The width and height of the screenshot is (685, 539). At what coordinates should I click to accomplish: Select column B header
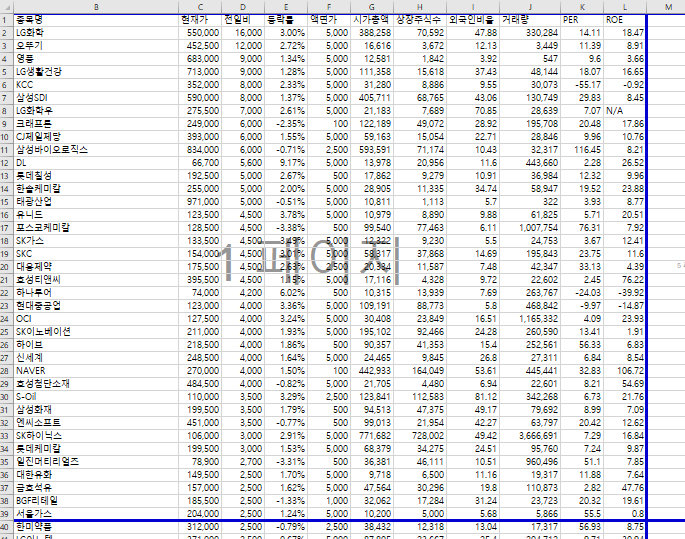(96, 7)
